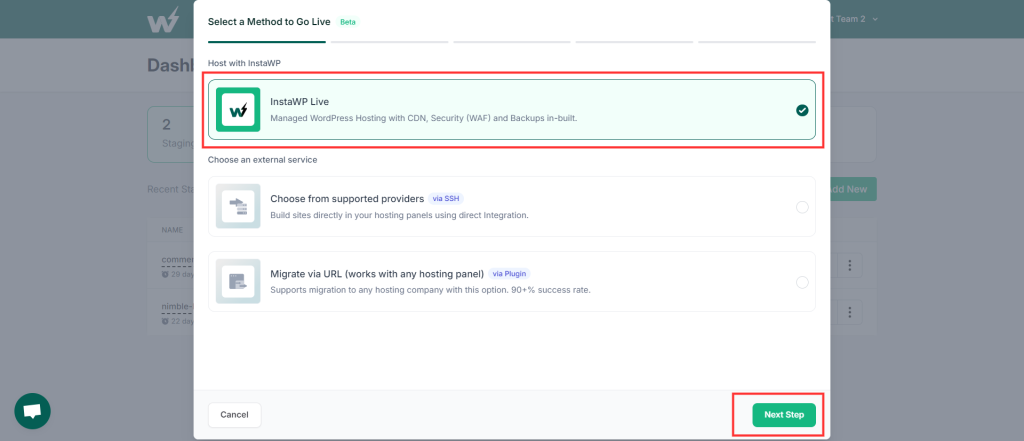Click the InstaWP Live logo icon
1024x441 pixels.
(238, 110)
